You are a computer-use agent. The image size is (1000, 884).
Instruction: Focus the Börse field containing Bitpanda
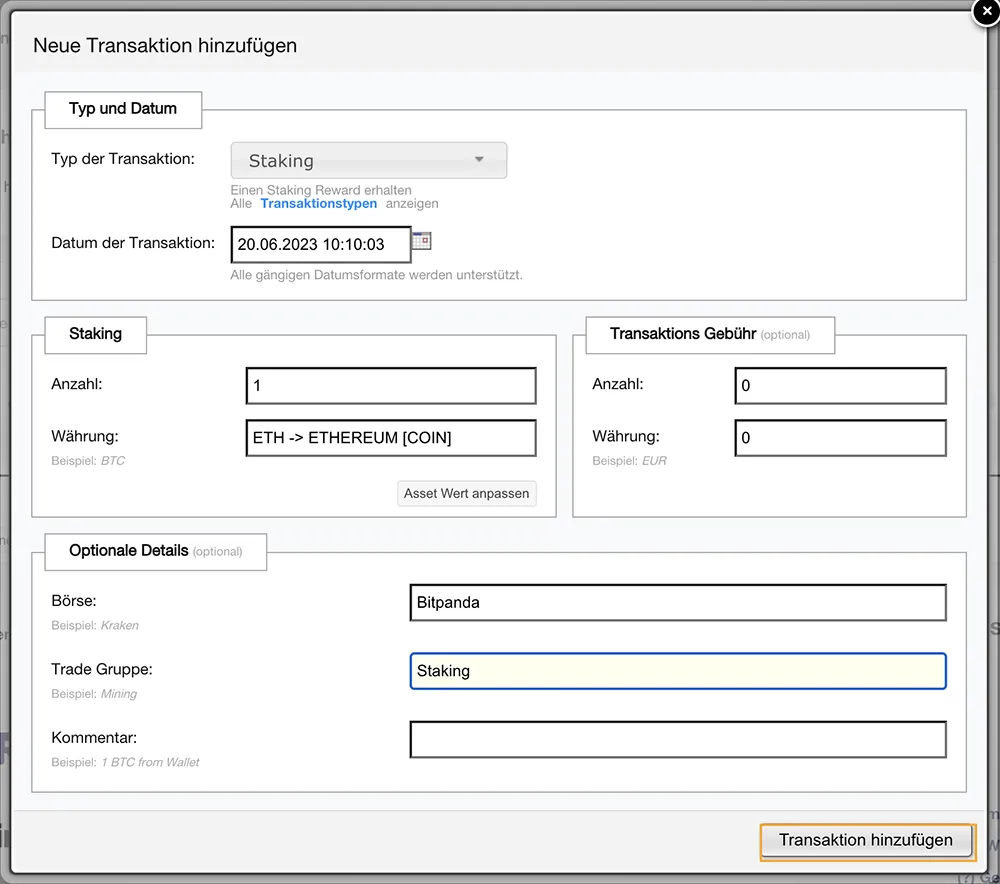pyautogui.click(x=677, y=603)
